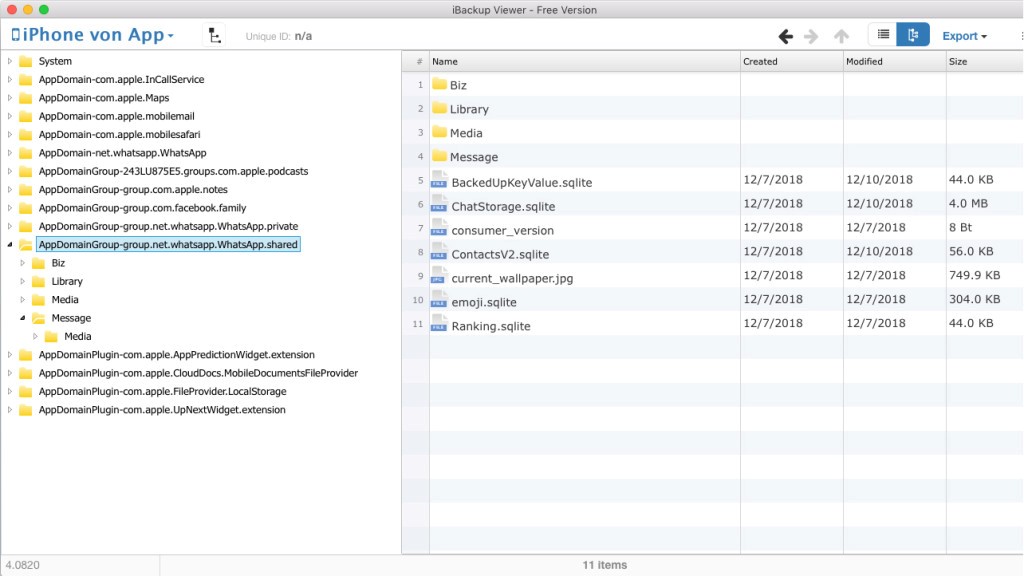Click the current_wallpaper.jpg file icon

[439, 276]
